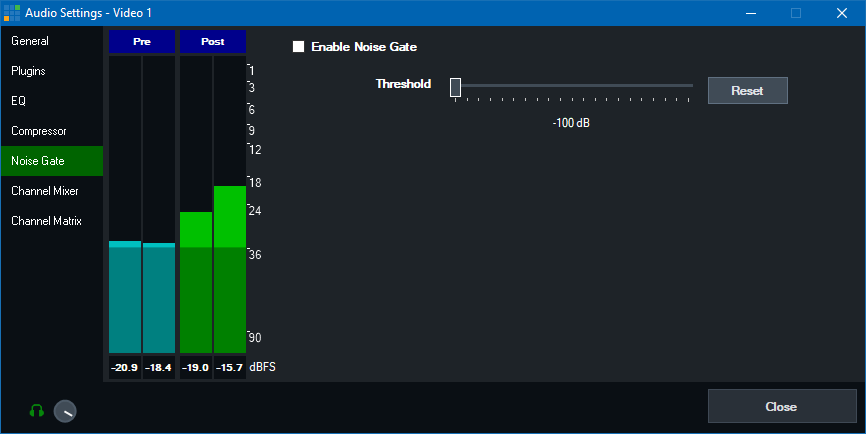Click the green headphones monitor icon

click(37, 410)
